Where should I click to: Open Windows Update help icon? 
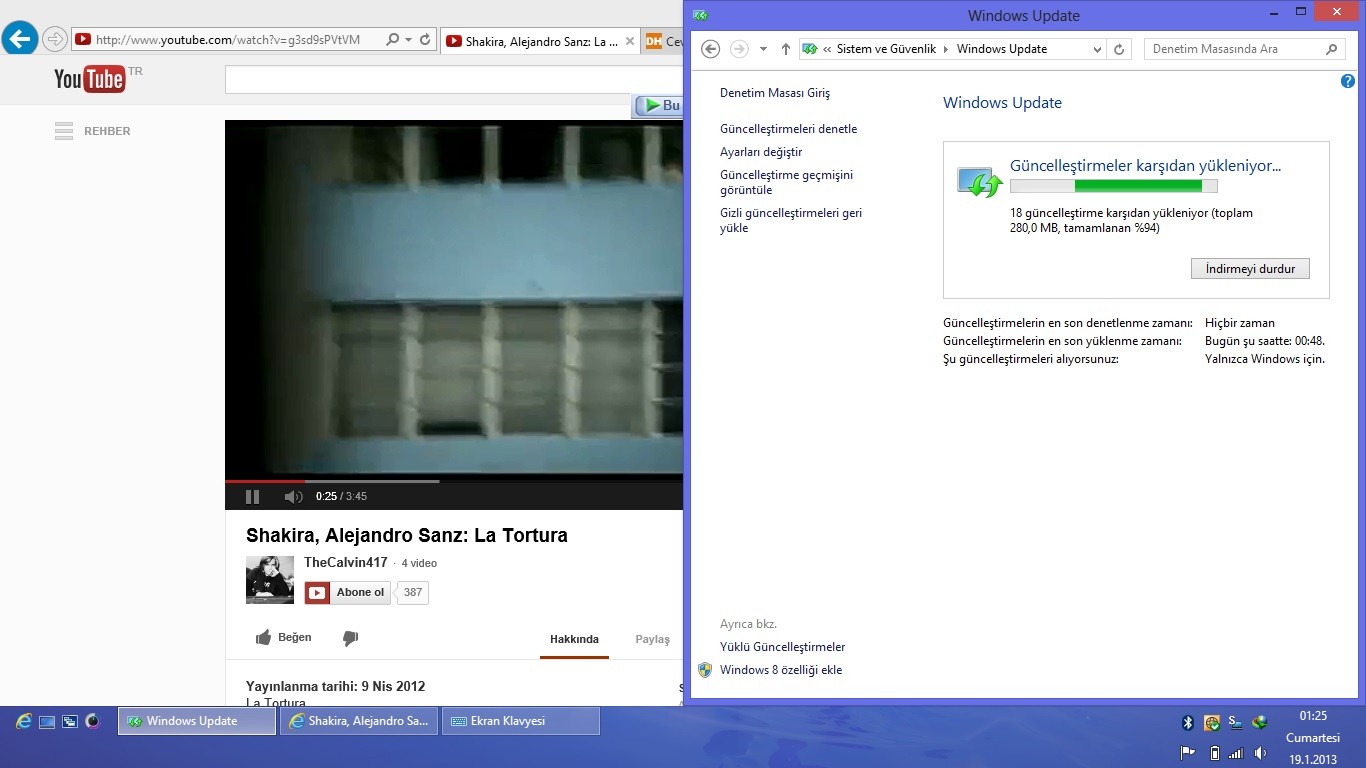coord(1347,81)
